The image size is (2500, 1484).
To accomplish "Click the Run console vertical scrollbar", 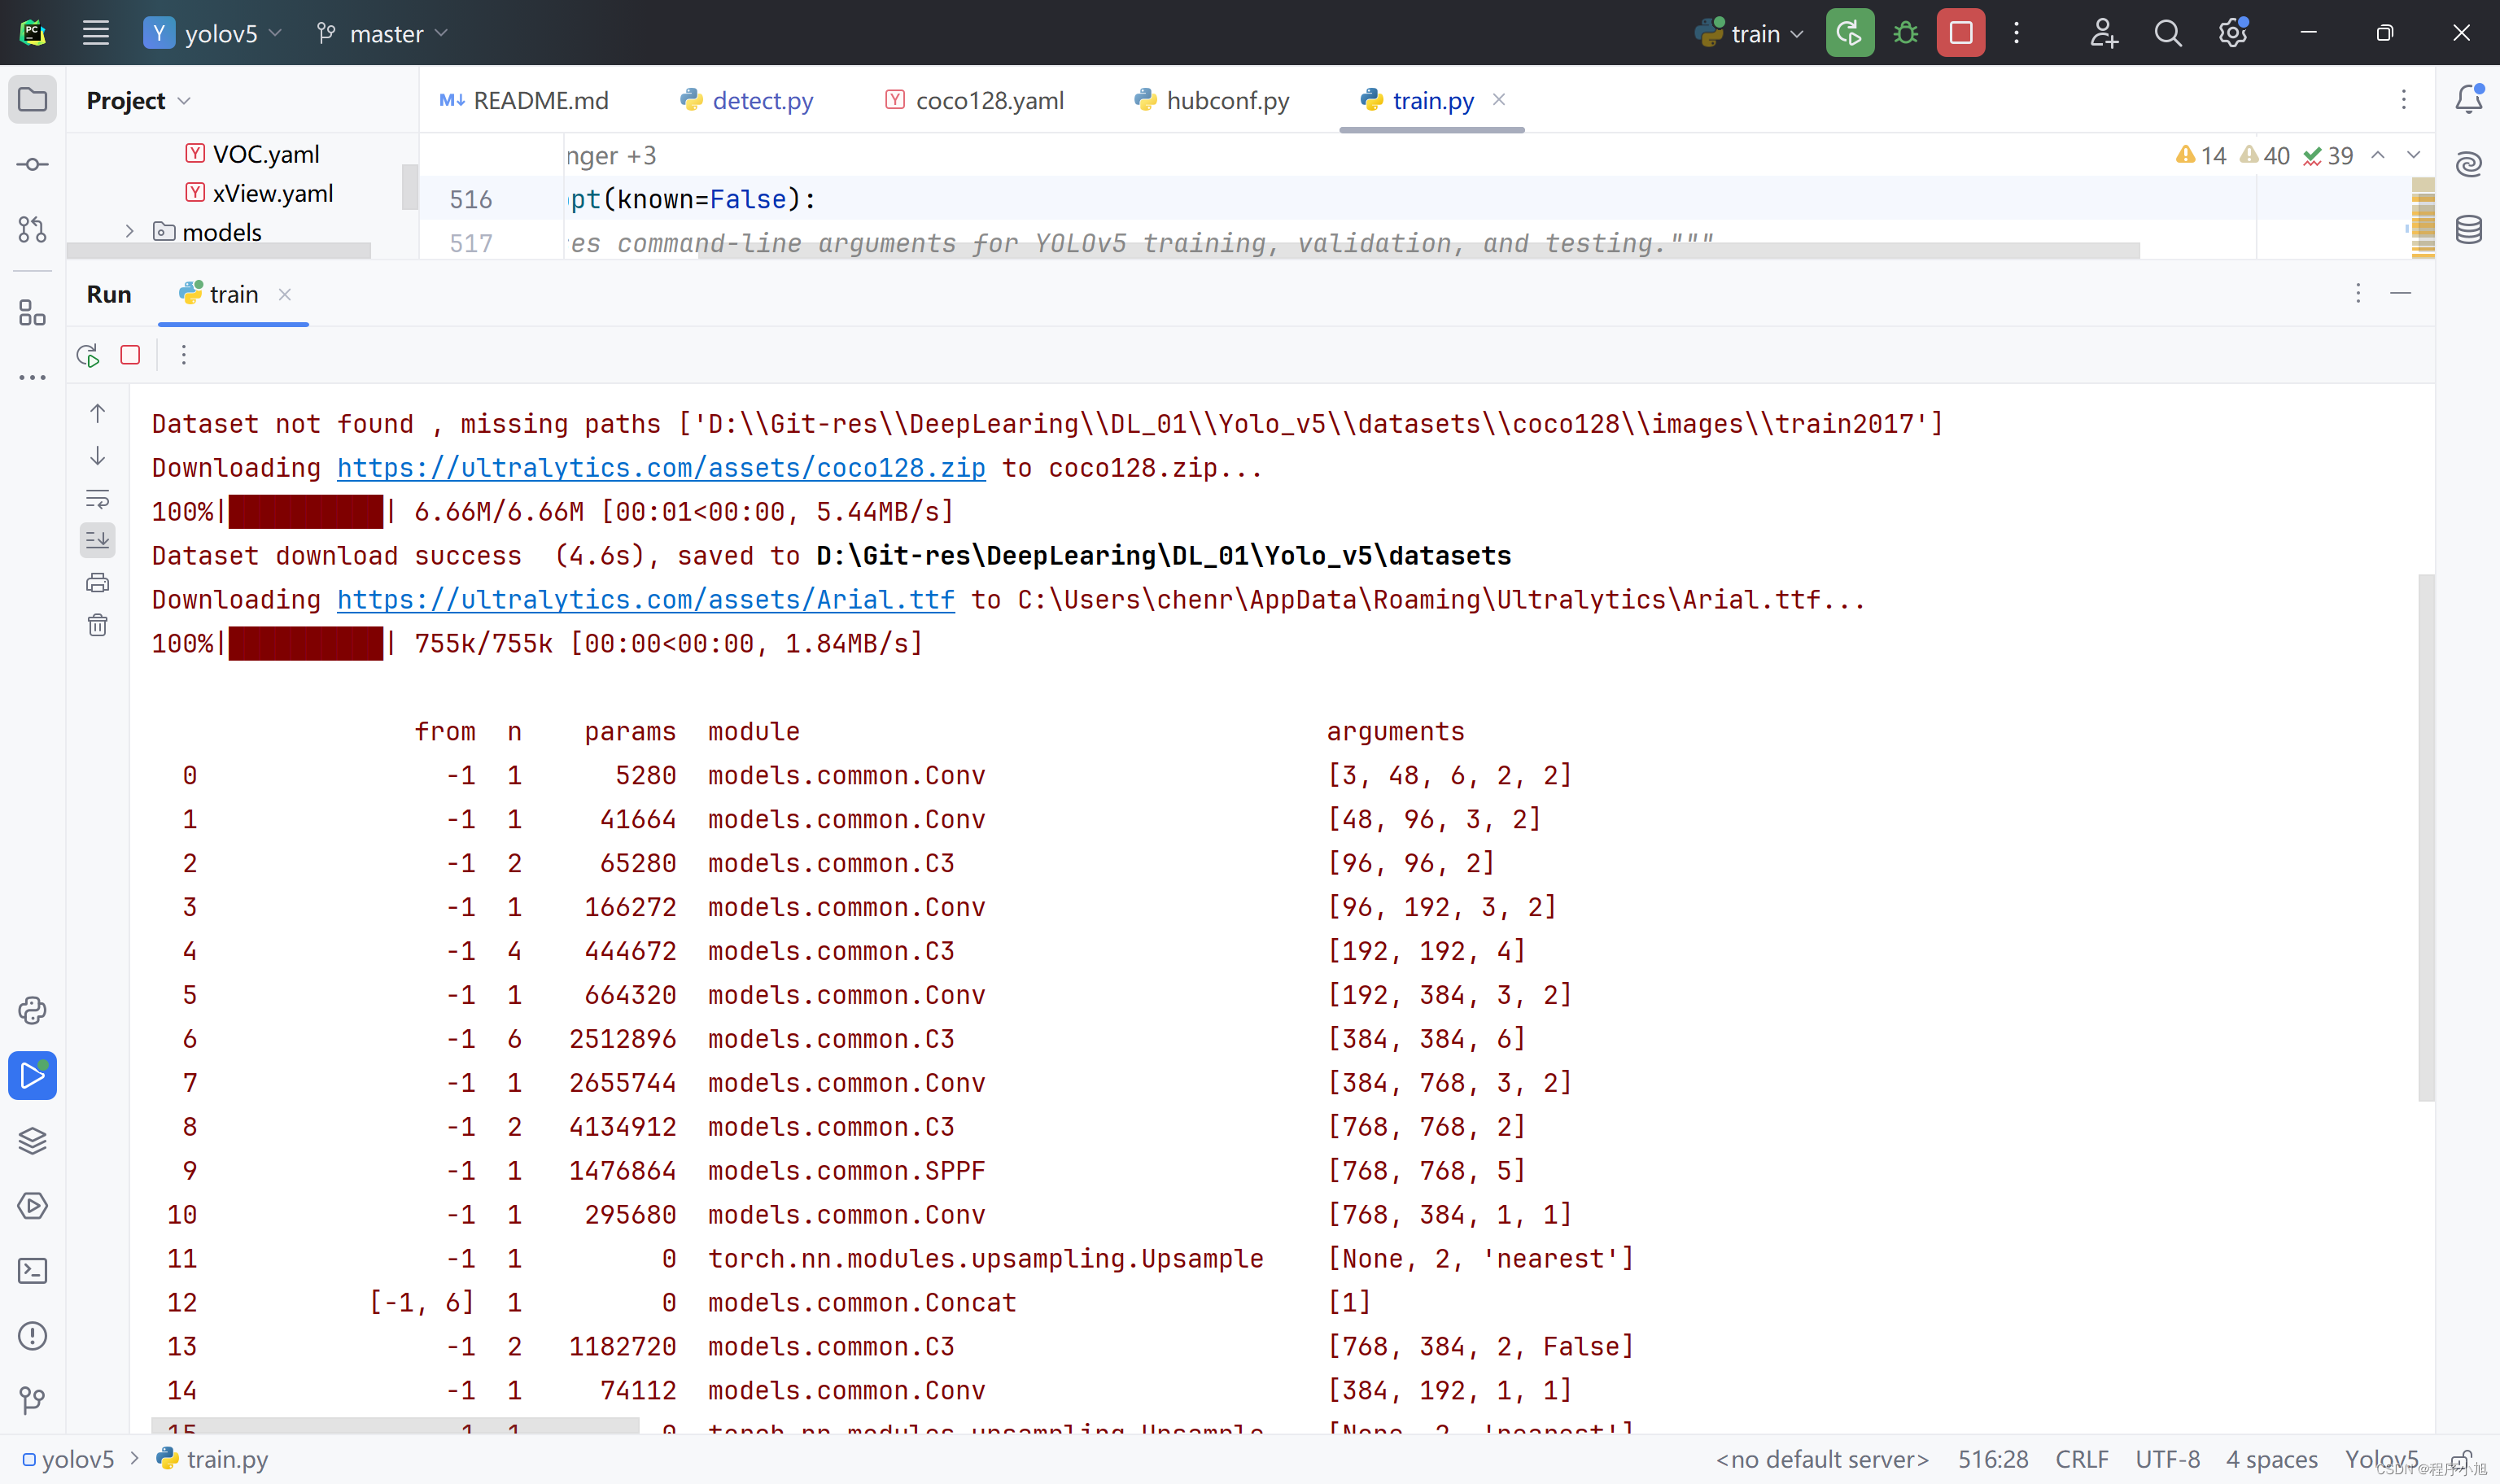I will tap(2425, 836).
